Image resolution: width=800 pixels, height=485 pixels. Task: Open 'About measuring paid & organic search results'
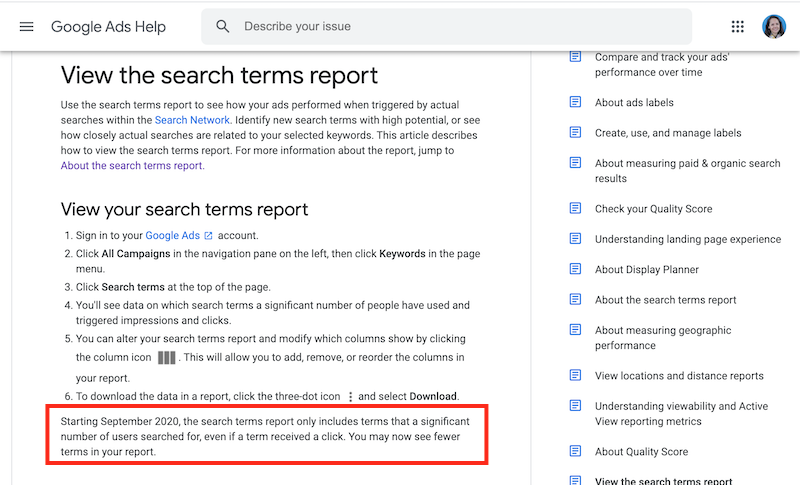pyautogui.click(x=687, y=171)
